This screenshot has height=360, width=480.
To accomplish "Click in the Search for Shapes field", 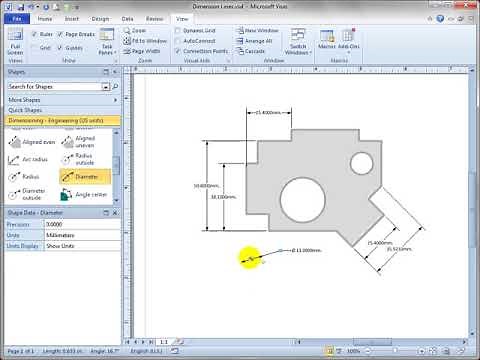I will pyautogui.click(x=55, y=87).
